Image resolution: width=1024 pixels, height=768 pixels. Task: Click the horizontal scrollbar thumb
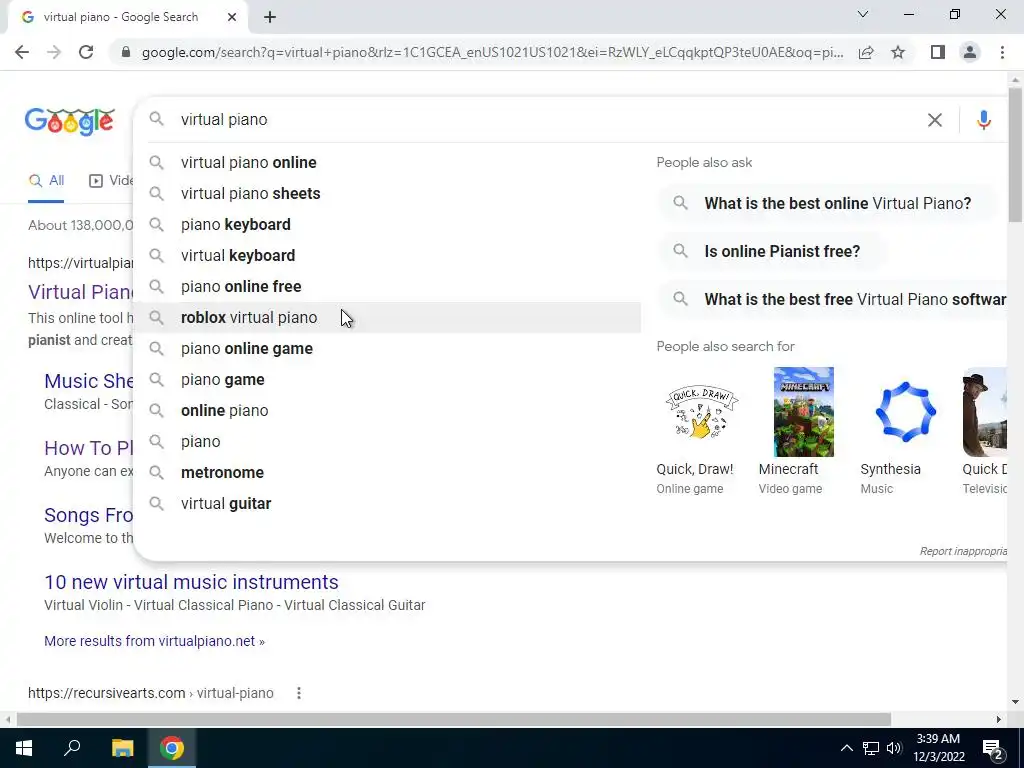(454, 719)
